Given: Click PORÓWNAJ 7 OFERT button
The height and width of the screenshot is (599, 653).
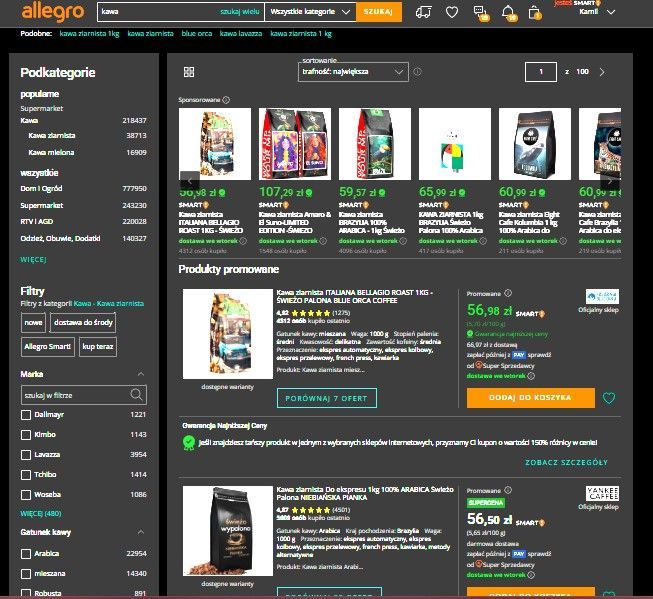Looking at the screenshot, I should point(327,398).
